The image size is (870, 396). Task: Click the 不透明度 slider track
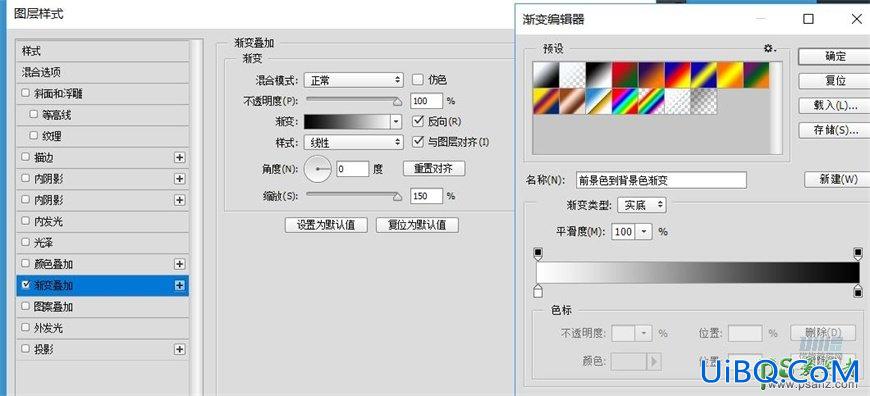pyautogui.click(x=353, y=100)
